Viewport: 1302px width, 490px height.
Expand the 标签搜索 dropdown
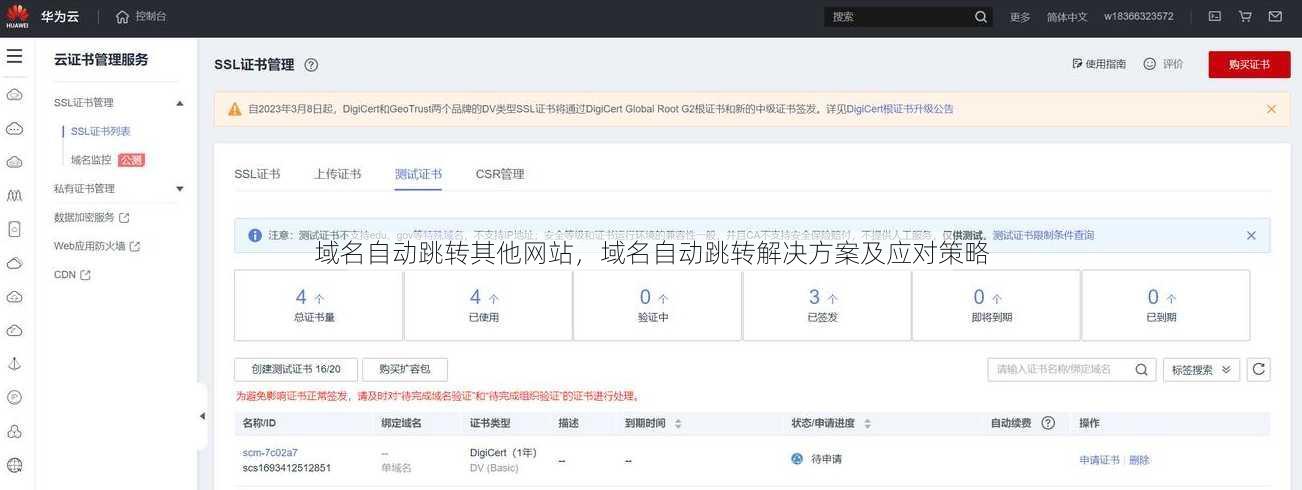tap(1201, 370)
